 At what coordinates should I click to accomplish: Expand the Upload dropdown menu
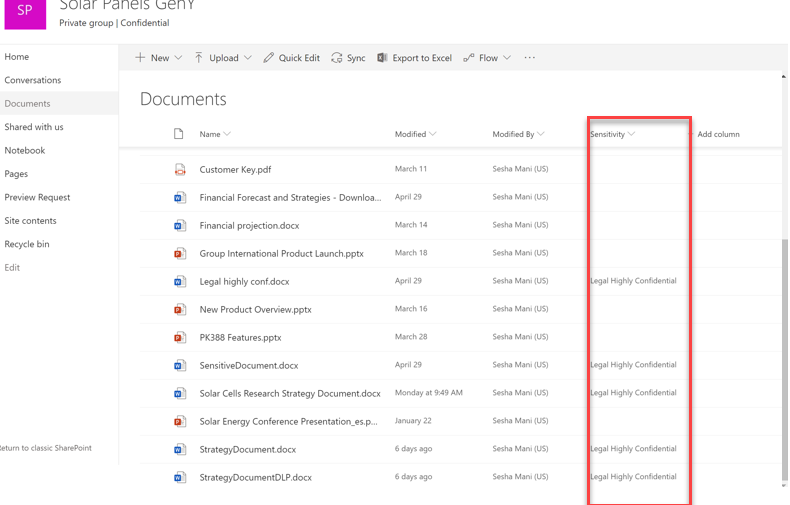223,58
